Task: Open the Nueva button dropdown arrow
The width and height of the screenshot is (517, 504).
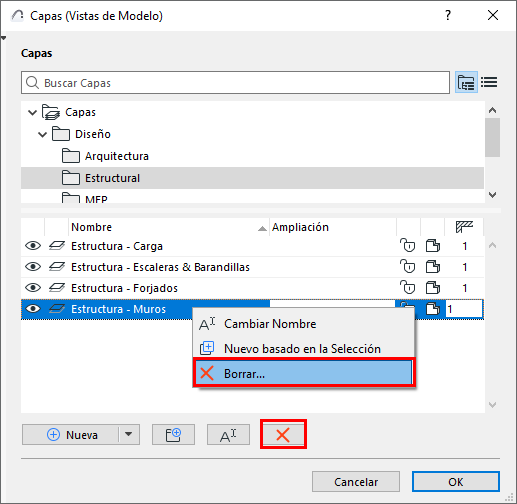Action: click(x=129, y=435)
